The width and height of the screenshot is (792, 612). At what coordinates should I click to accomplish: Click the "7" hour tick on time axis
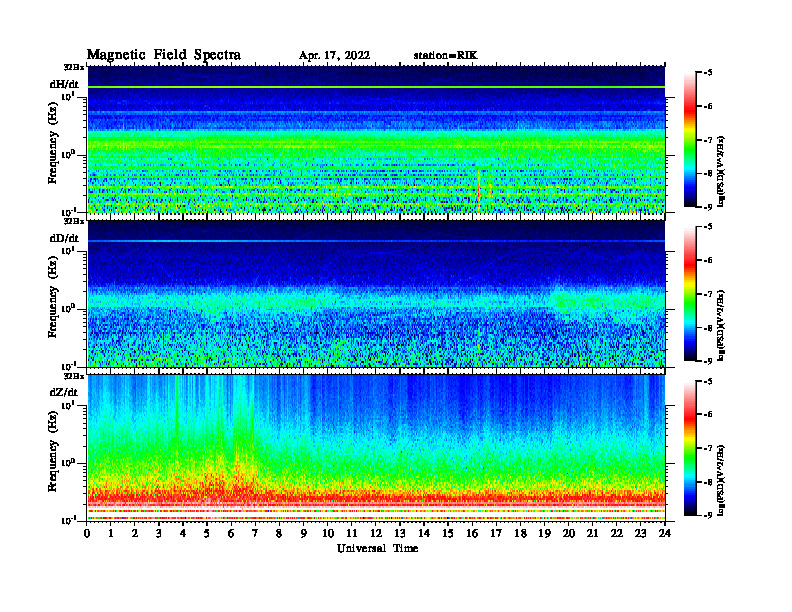[255, 533]
